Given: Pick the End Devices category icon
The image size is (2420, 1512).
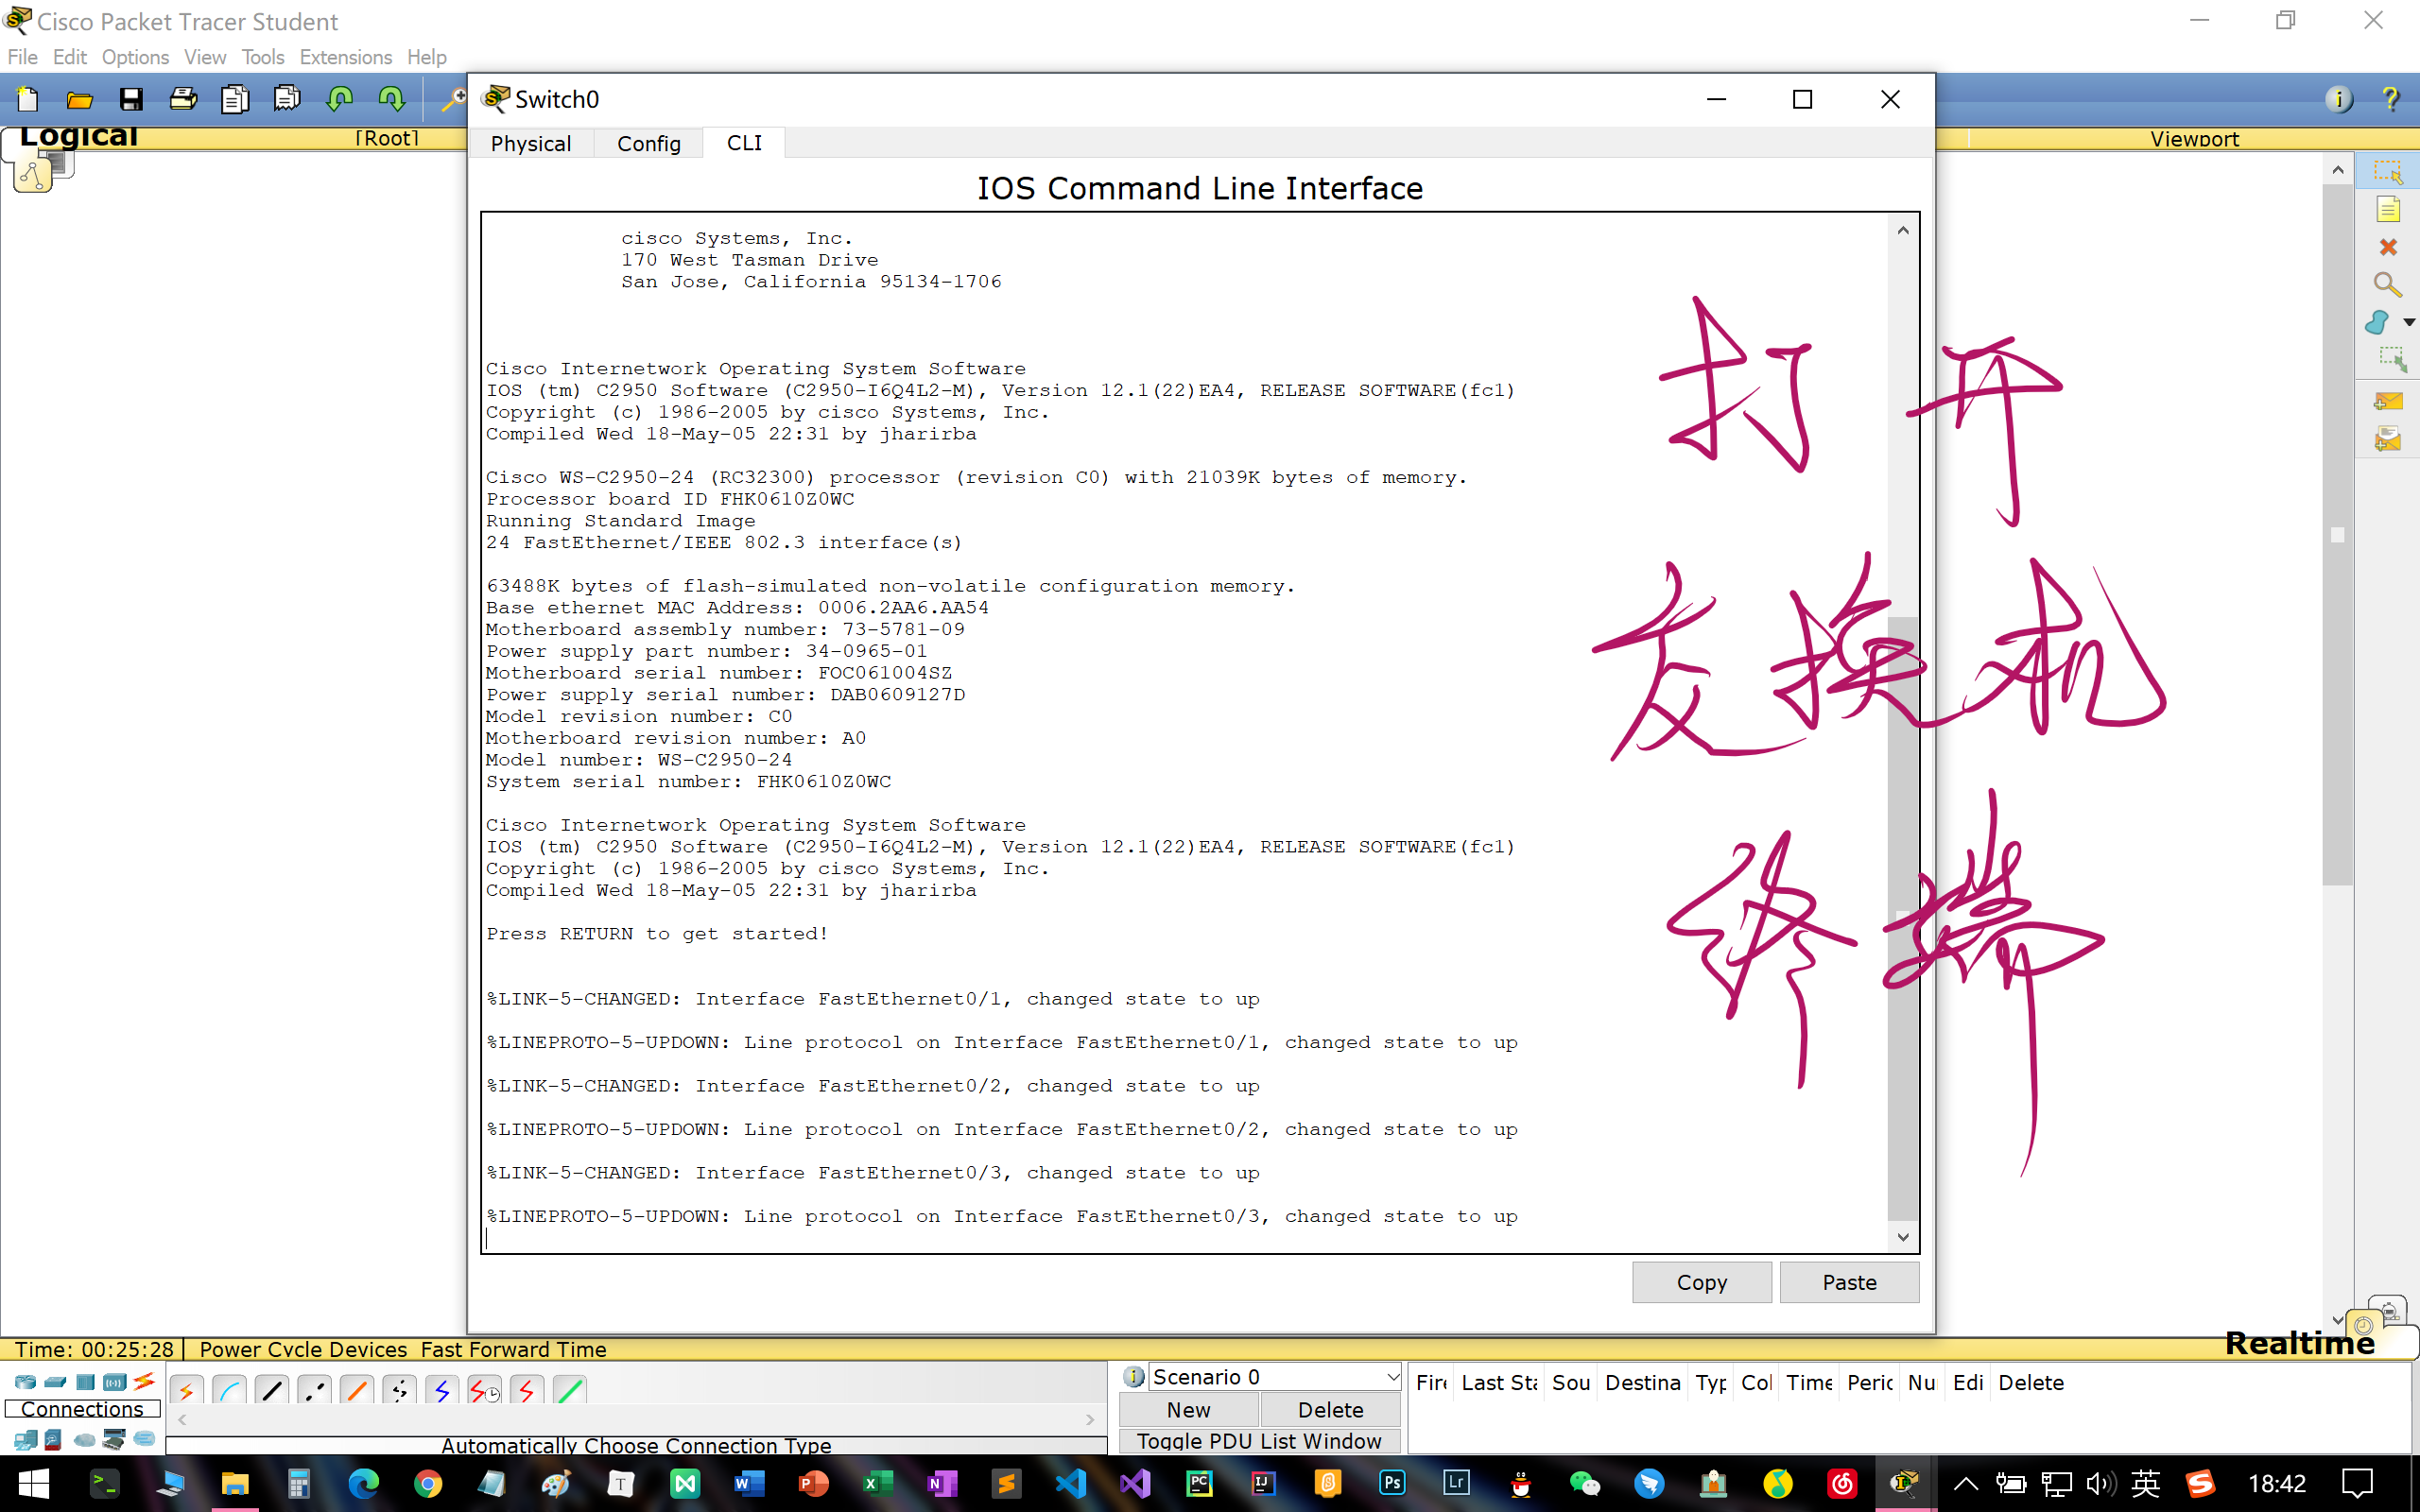Looking at the screenshot, I should pos(25,1440).
